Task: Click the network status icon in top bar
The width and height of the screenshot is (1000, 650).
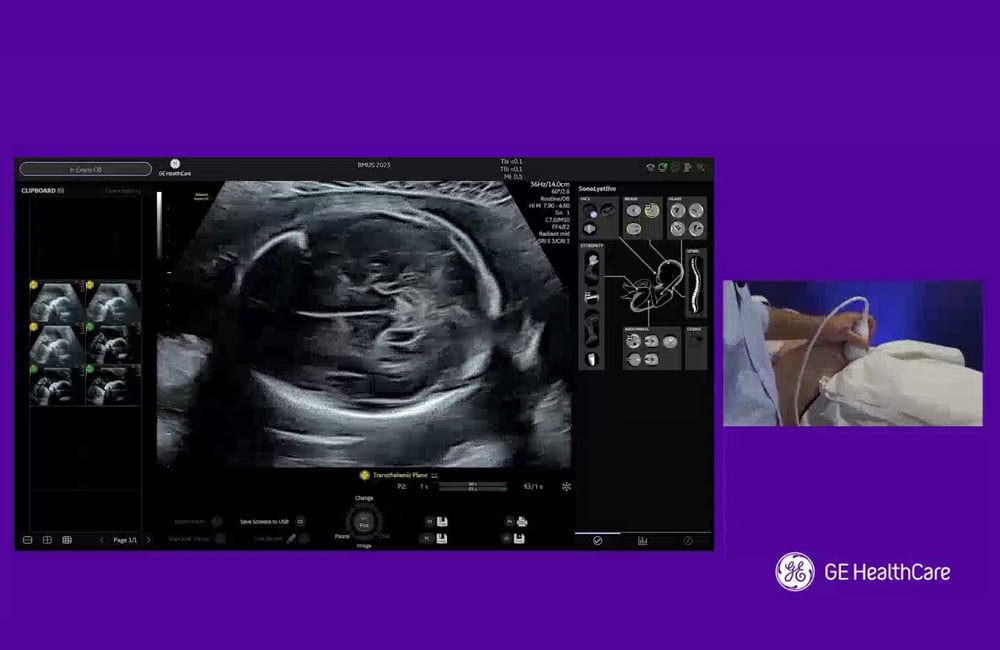Action: click(x=650, y=167)
